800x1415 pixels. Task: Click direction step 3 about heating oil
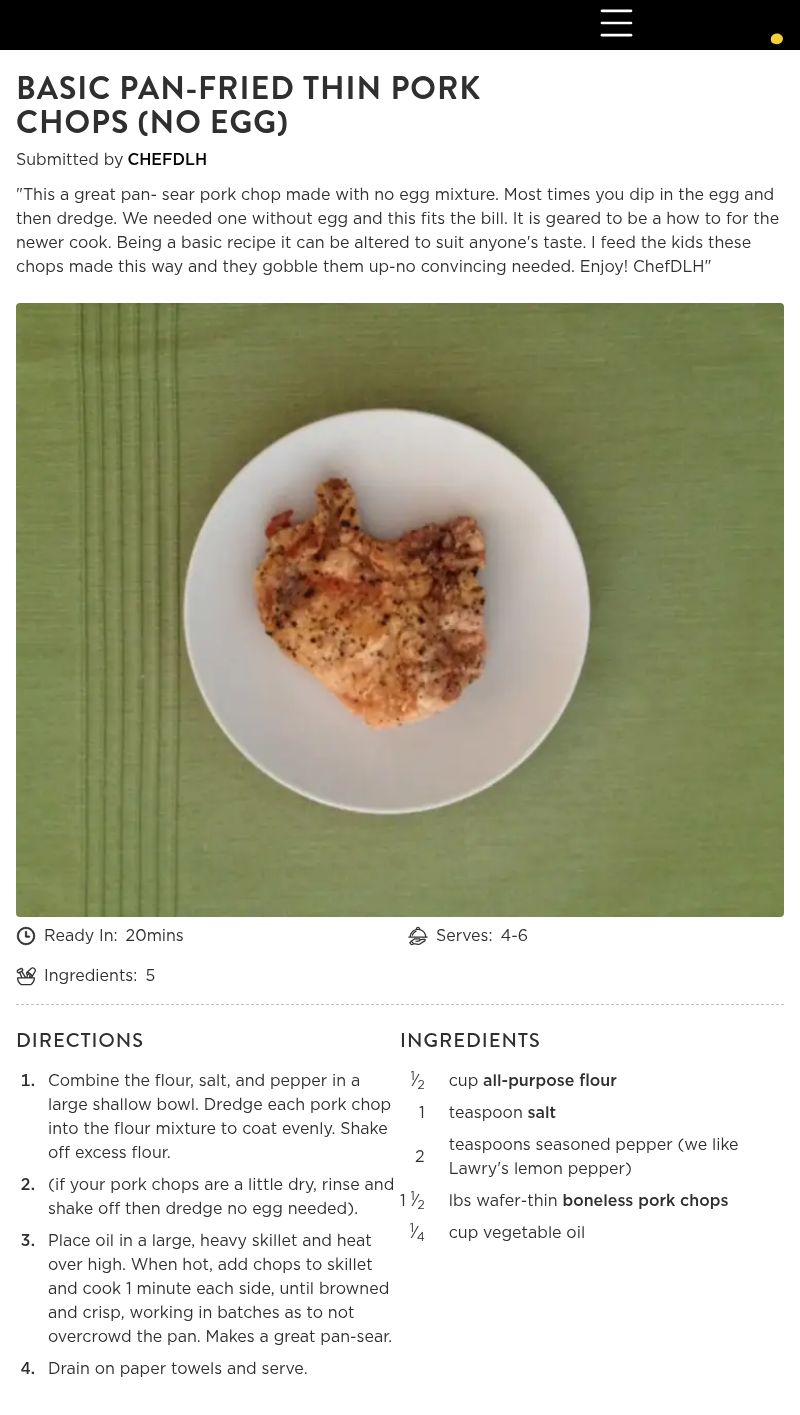[219, 1289]
